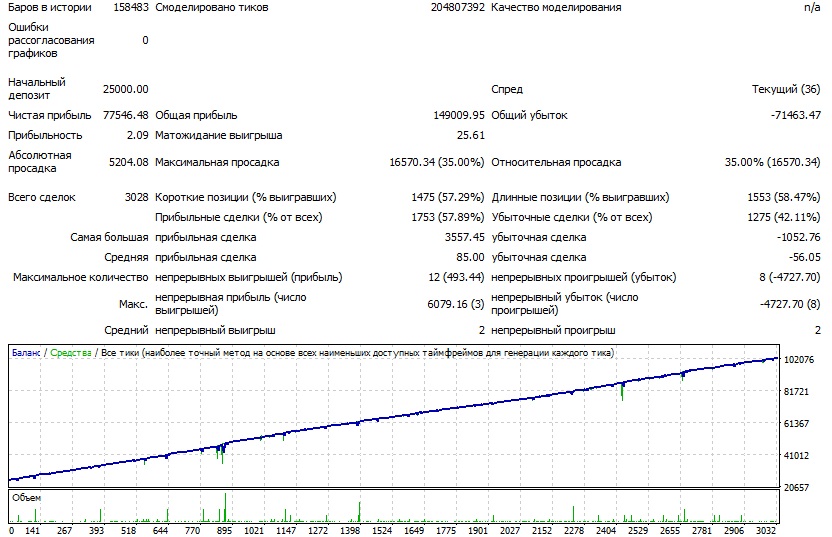This screenshot has height=537, width=832.
Task: Select gross profit value 149009.95
Action: (459, 115)
